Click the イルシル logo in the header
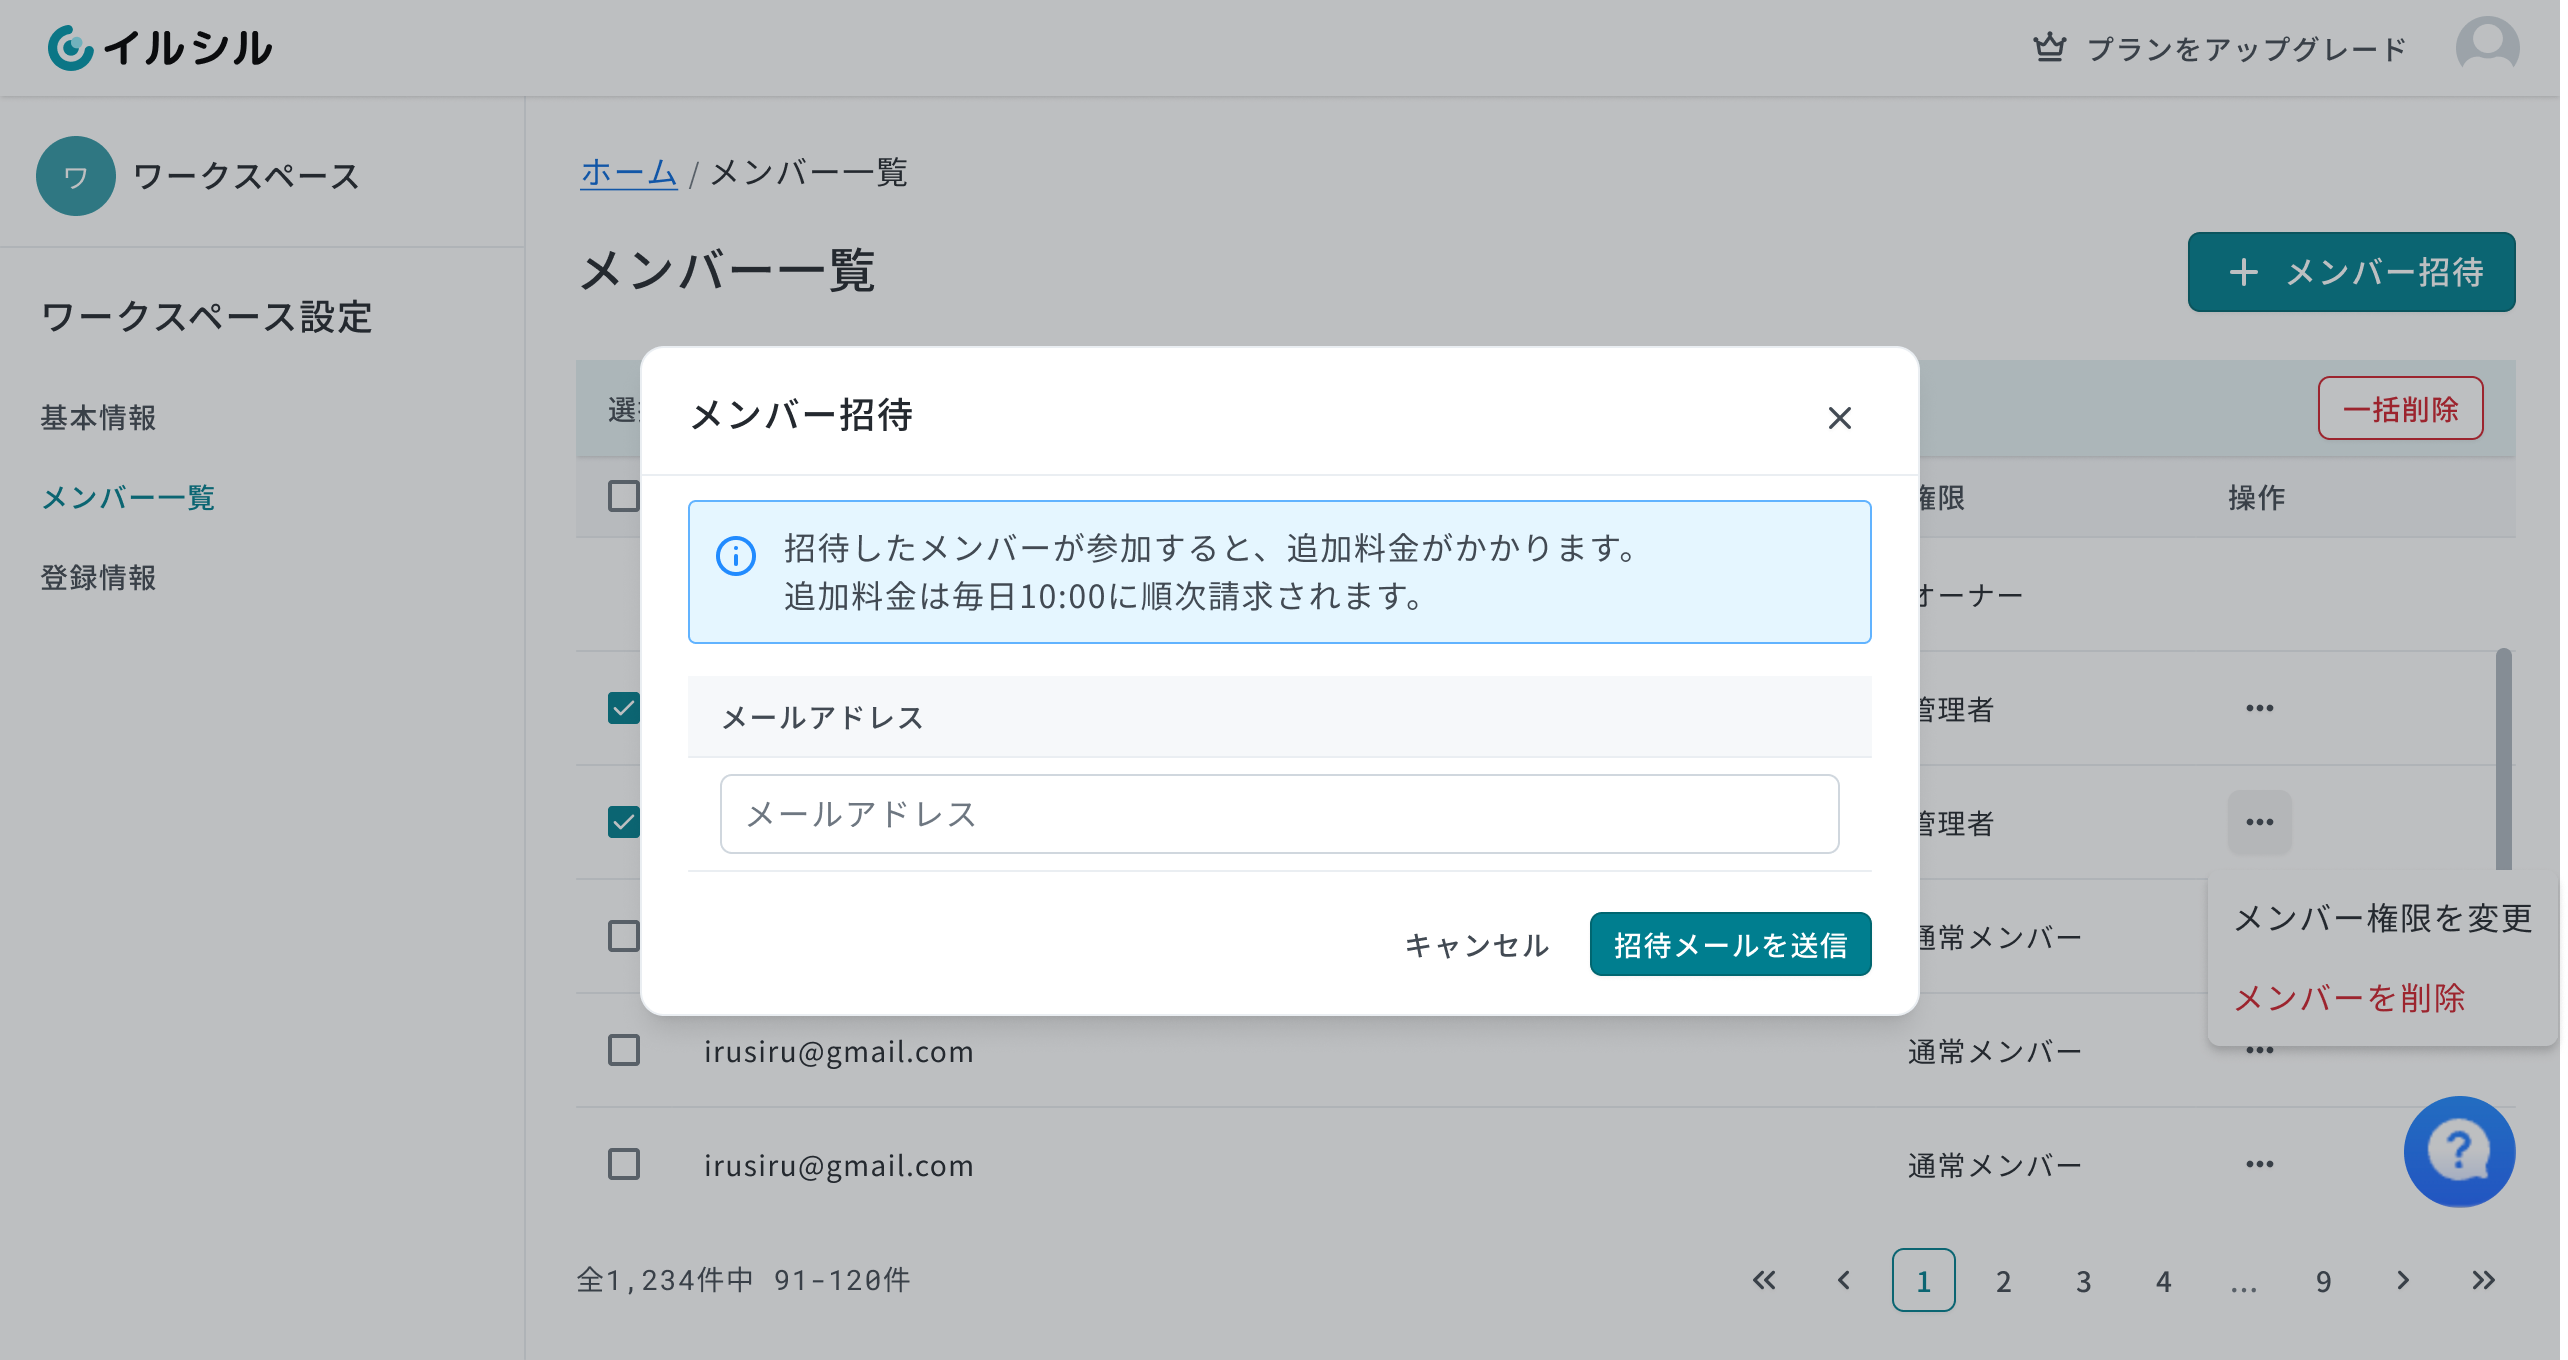The image size is (2568, 1360). pos(160,47)
